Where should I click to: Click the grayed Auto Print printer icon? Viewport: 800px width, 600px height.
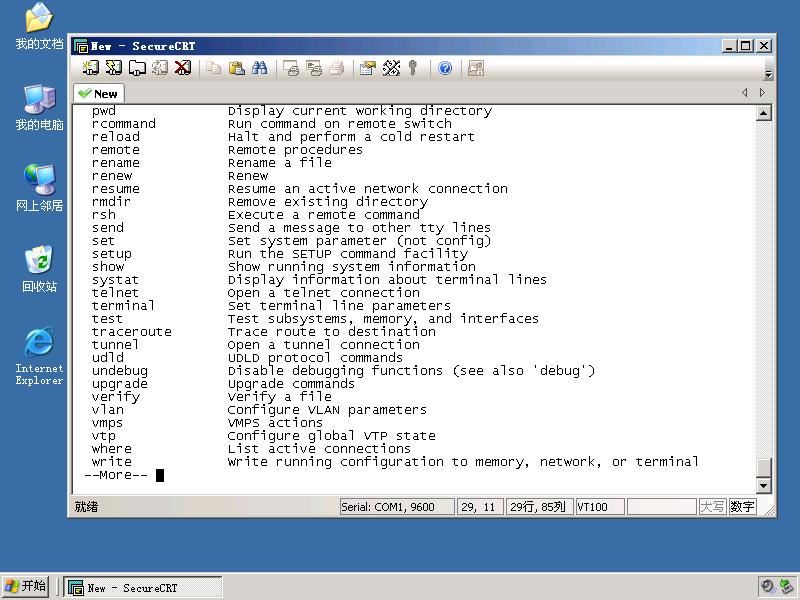tap(337, 68)
